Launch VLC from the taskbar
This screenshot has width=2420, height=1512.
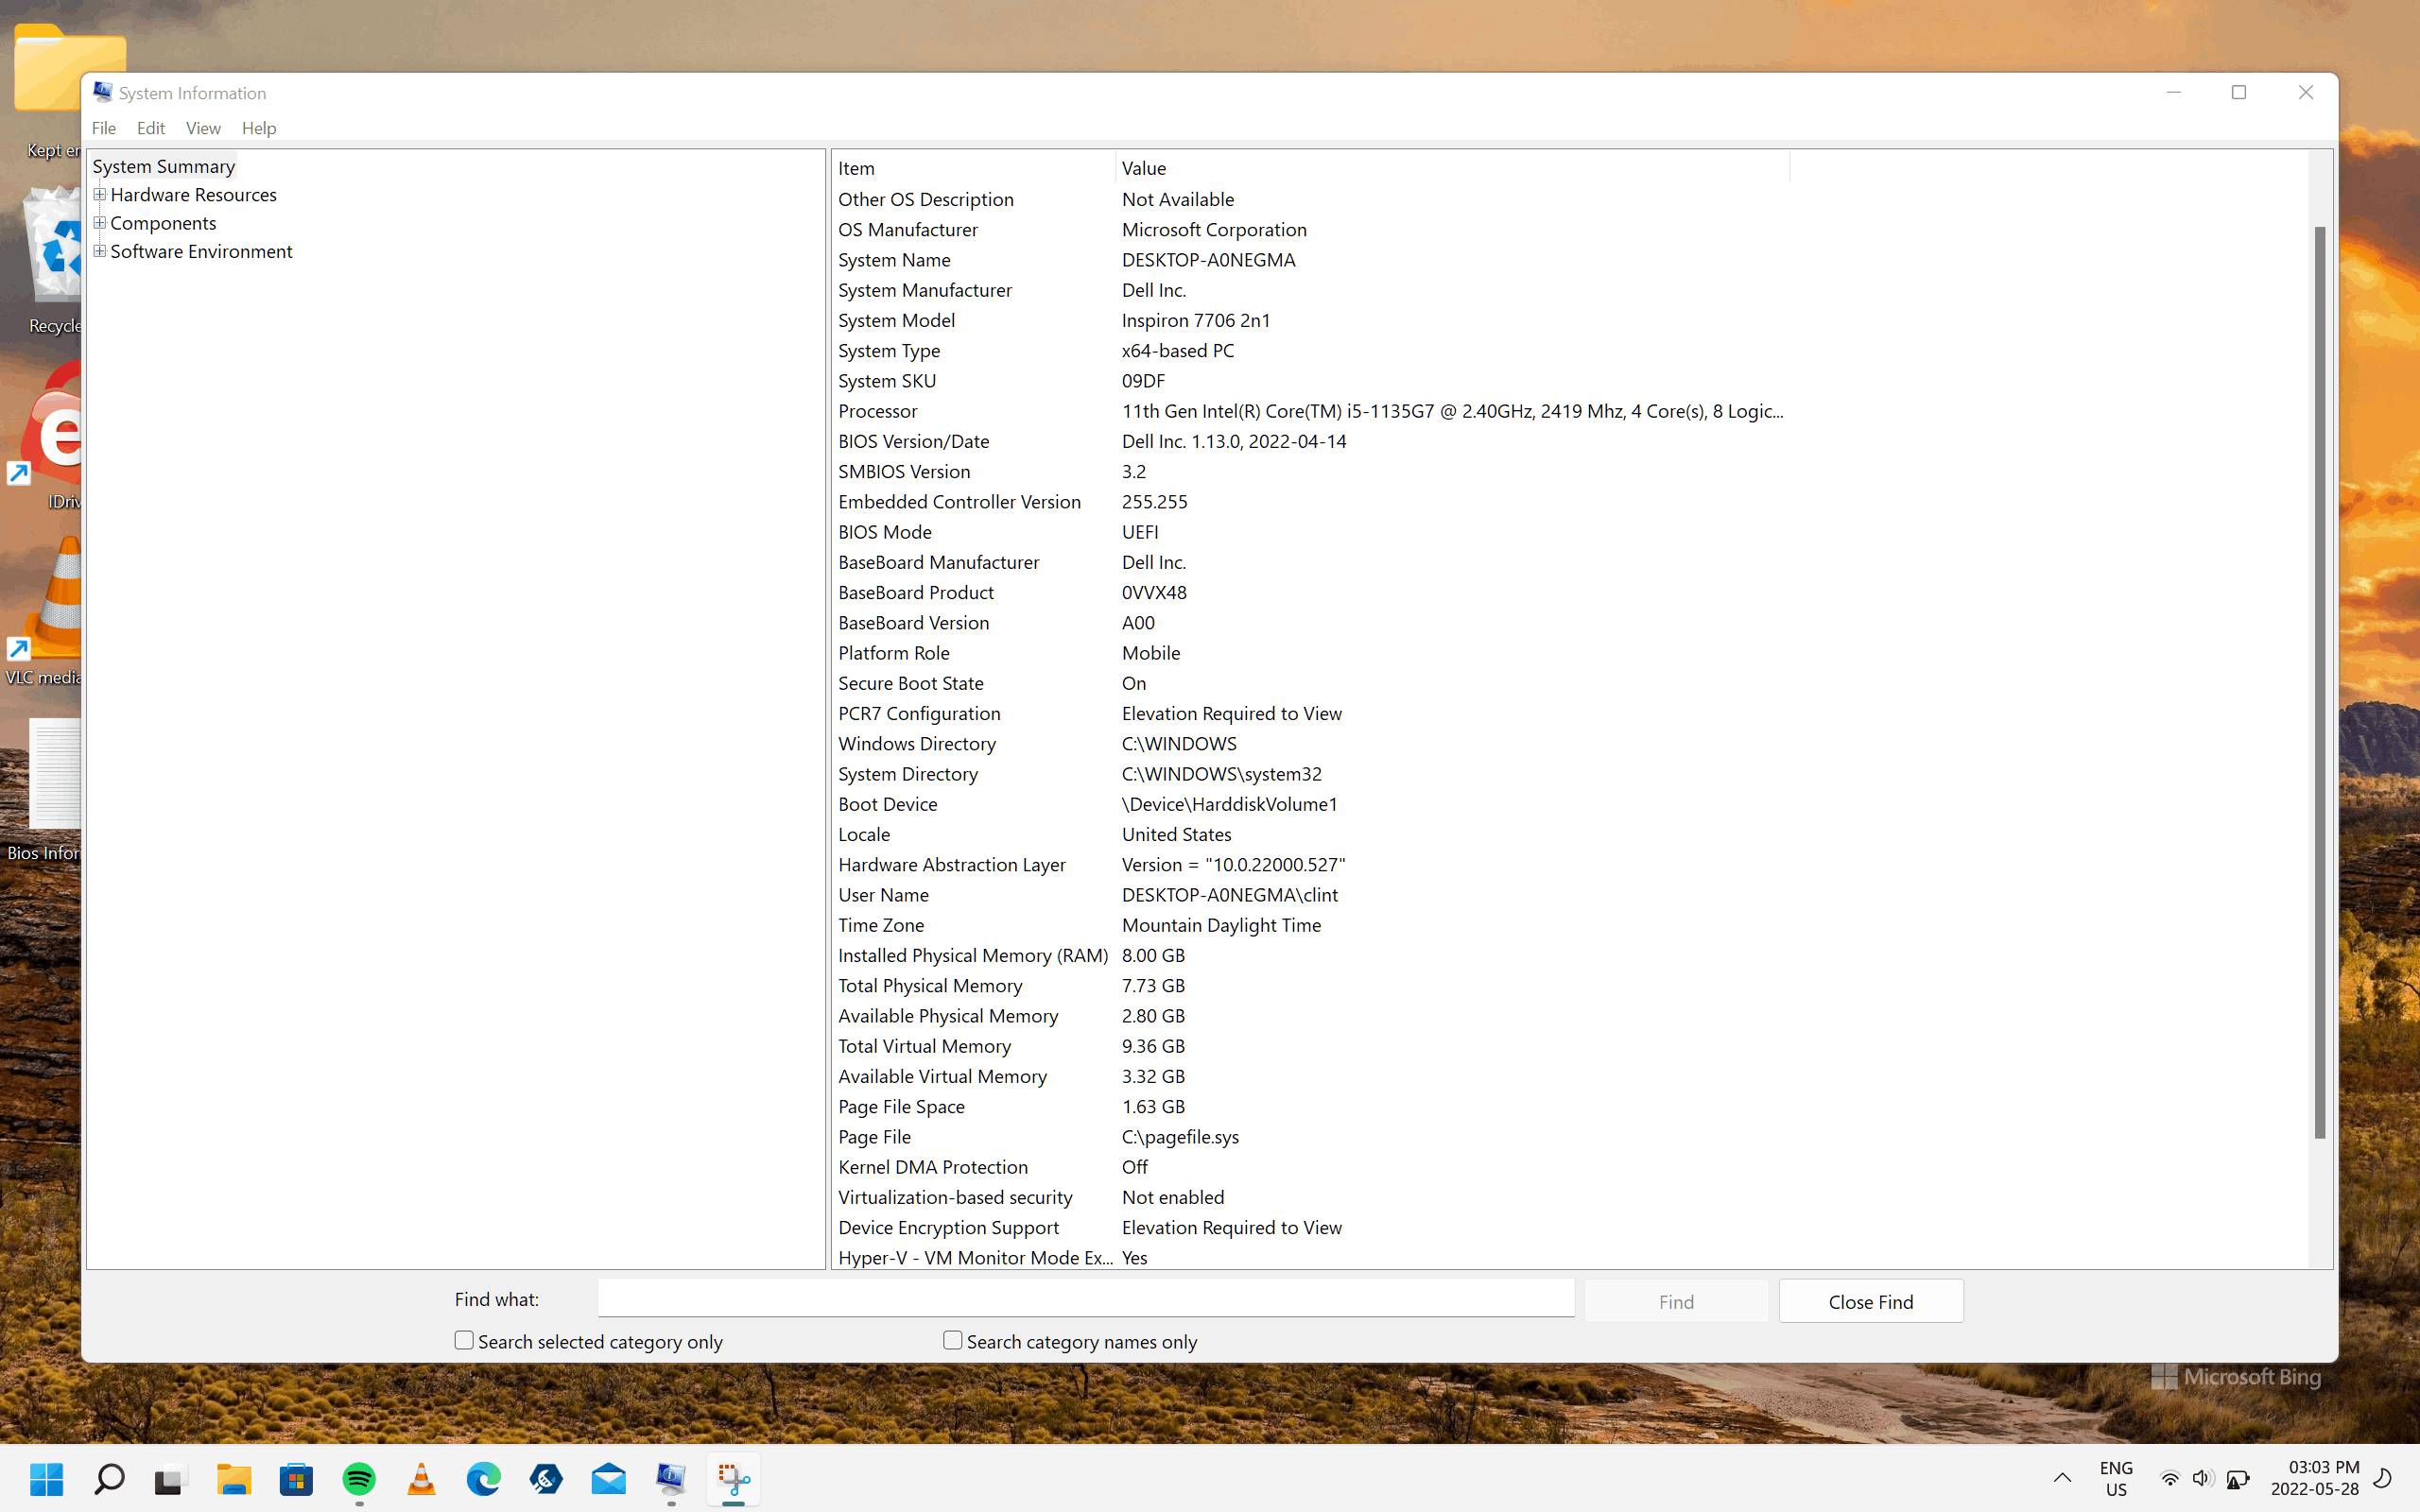coord(421,1478)
